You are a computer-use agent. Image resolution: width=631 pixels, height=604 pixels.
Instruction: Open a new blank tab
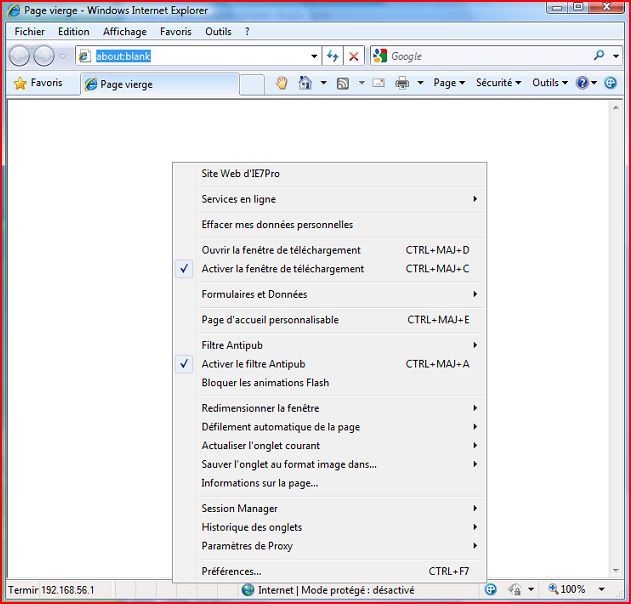[252, 85]
